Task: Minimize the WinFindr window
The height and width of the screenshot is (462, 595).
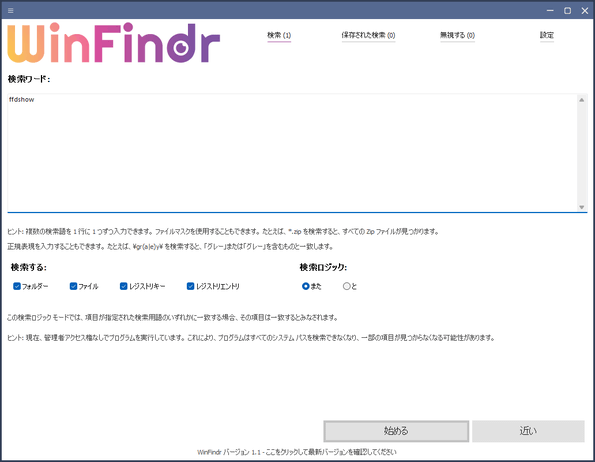Action: [550, 11]
